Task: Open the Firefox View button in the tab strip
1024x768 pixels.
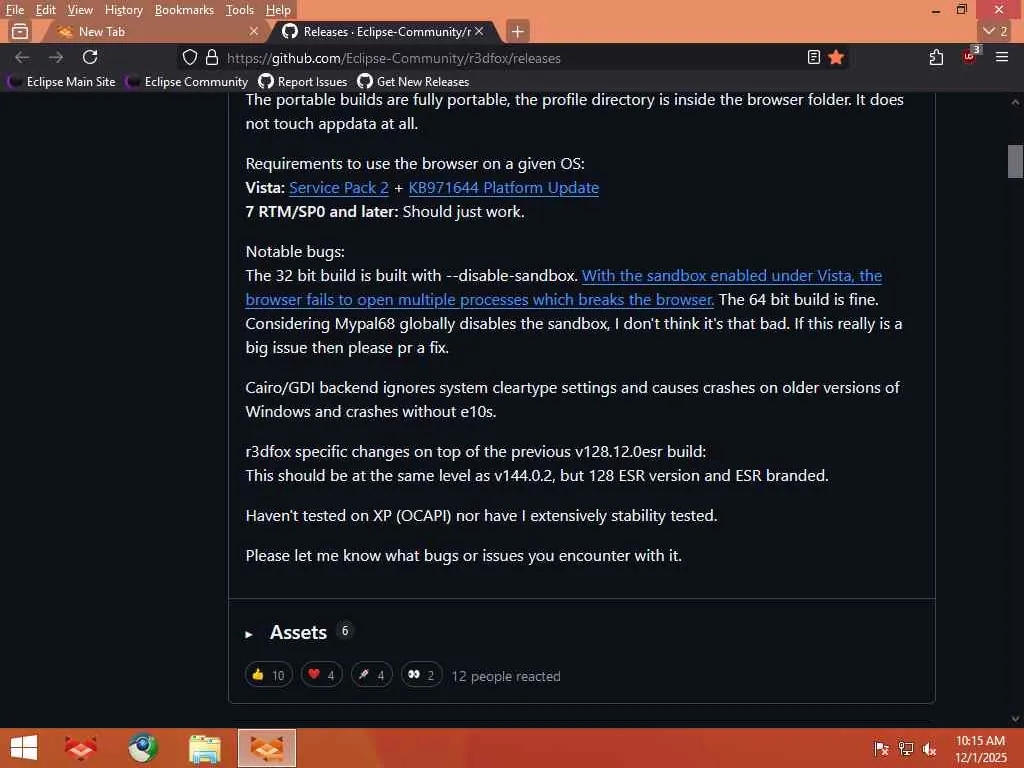Action: [x=20, y=31]
